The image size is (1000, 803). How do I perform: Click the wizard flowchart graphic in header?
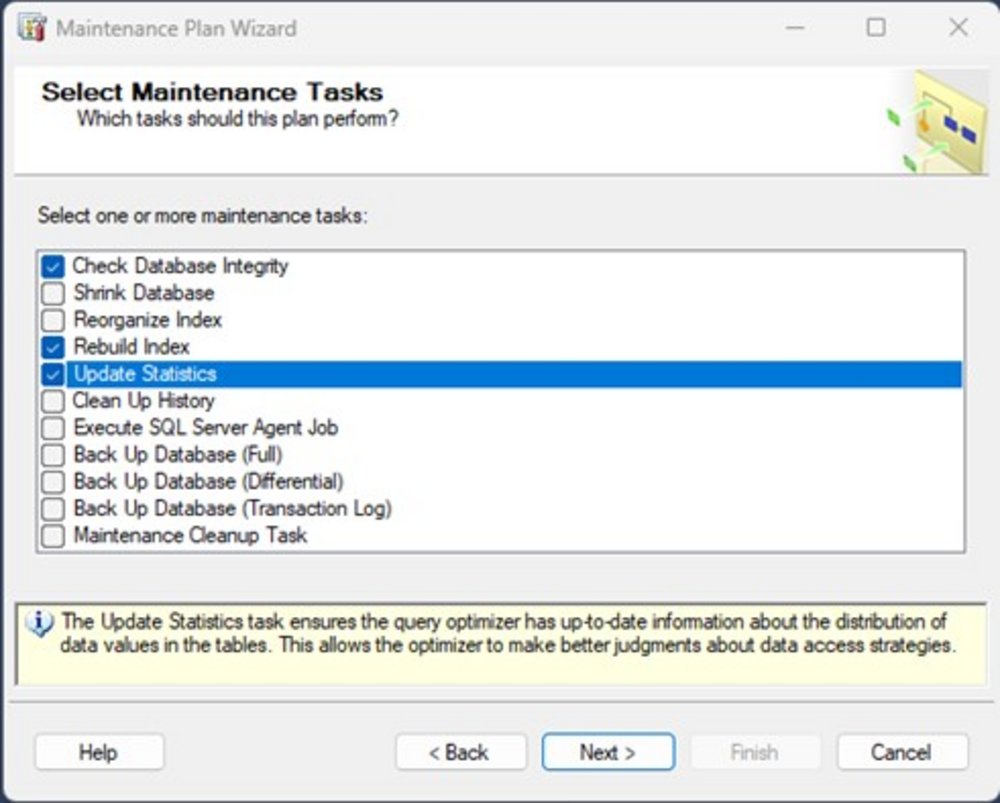point(937,123)
